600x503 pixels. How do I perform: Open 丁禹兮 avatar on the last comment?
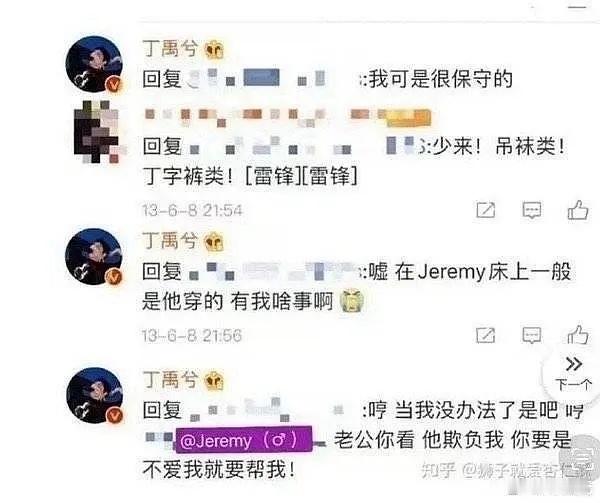(95, 395)
